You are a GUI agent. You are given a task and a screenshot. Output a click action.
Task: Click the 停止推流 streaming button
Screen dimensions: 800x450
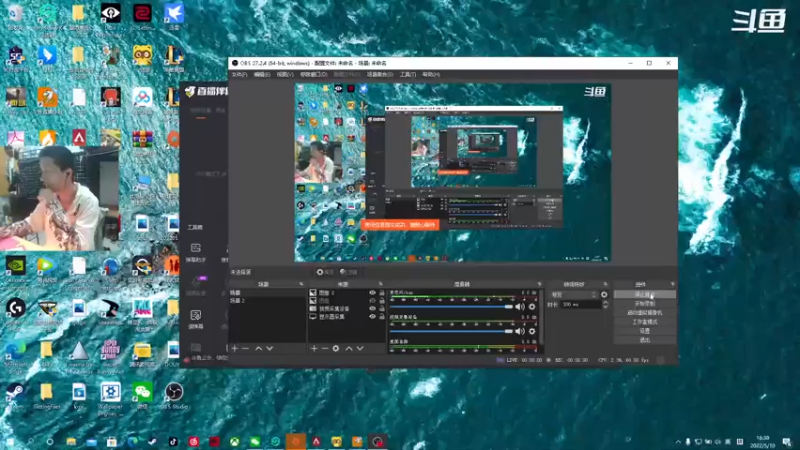(x=645, y=294)
